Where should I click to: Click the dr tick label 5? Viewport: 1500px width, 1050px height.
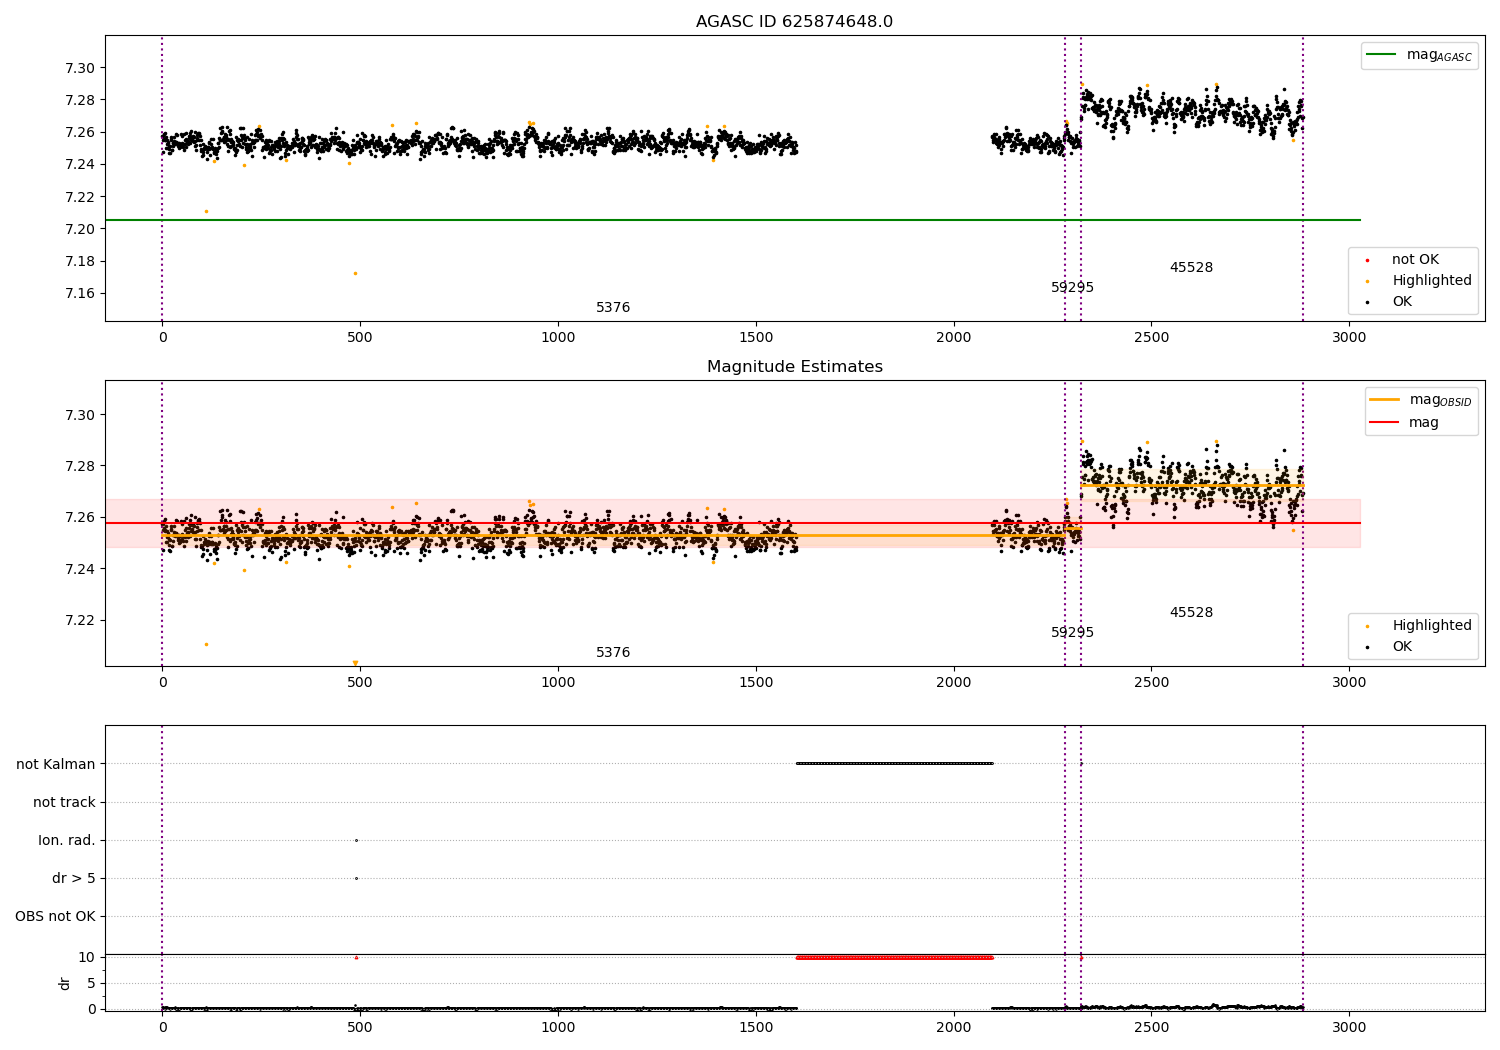(x=91, y=984)
